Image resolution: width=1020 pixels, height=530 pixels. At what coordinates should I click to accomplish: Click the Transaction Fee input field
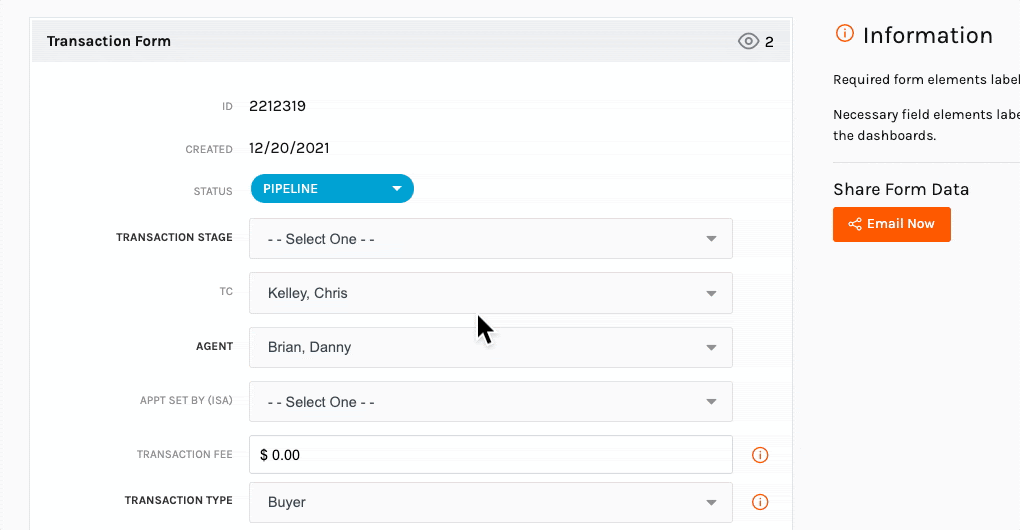pos(490,455)
